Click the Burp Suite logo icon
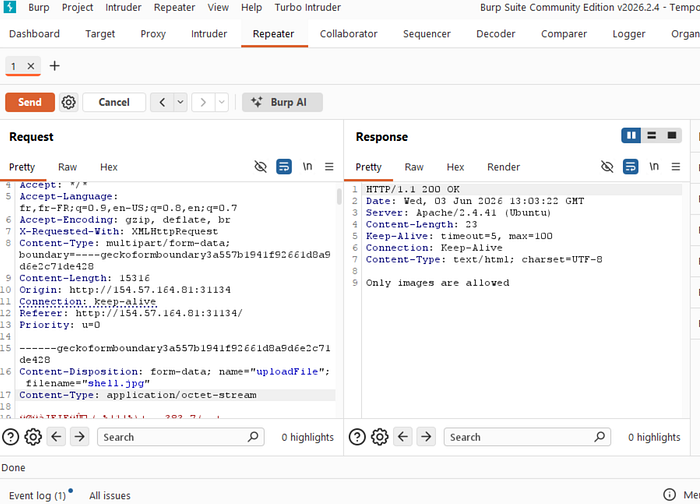 (10, 7)
